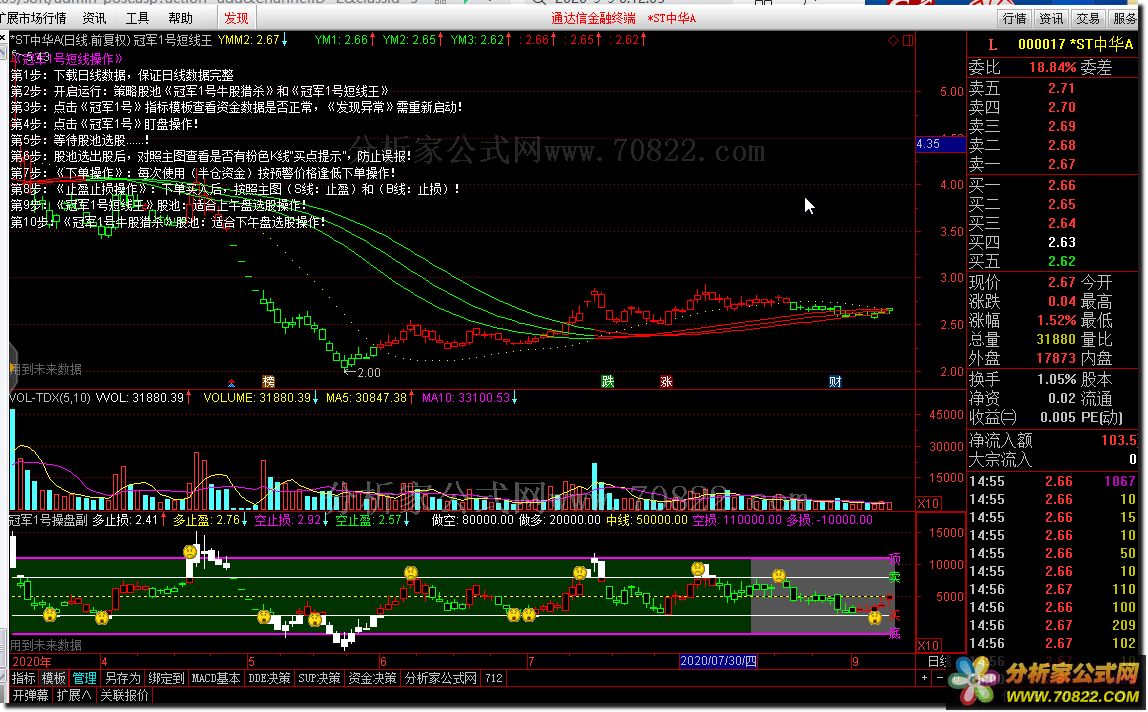1148x712 pixels.
Task: Click the 000017 *ST中华A stock title
Action: [x=1076, y=45]
